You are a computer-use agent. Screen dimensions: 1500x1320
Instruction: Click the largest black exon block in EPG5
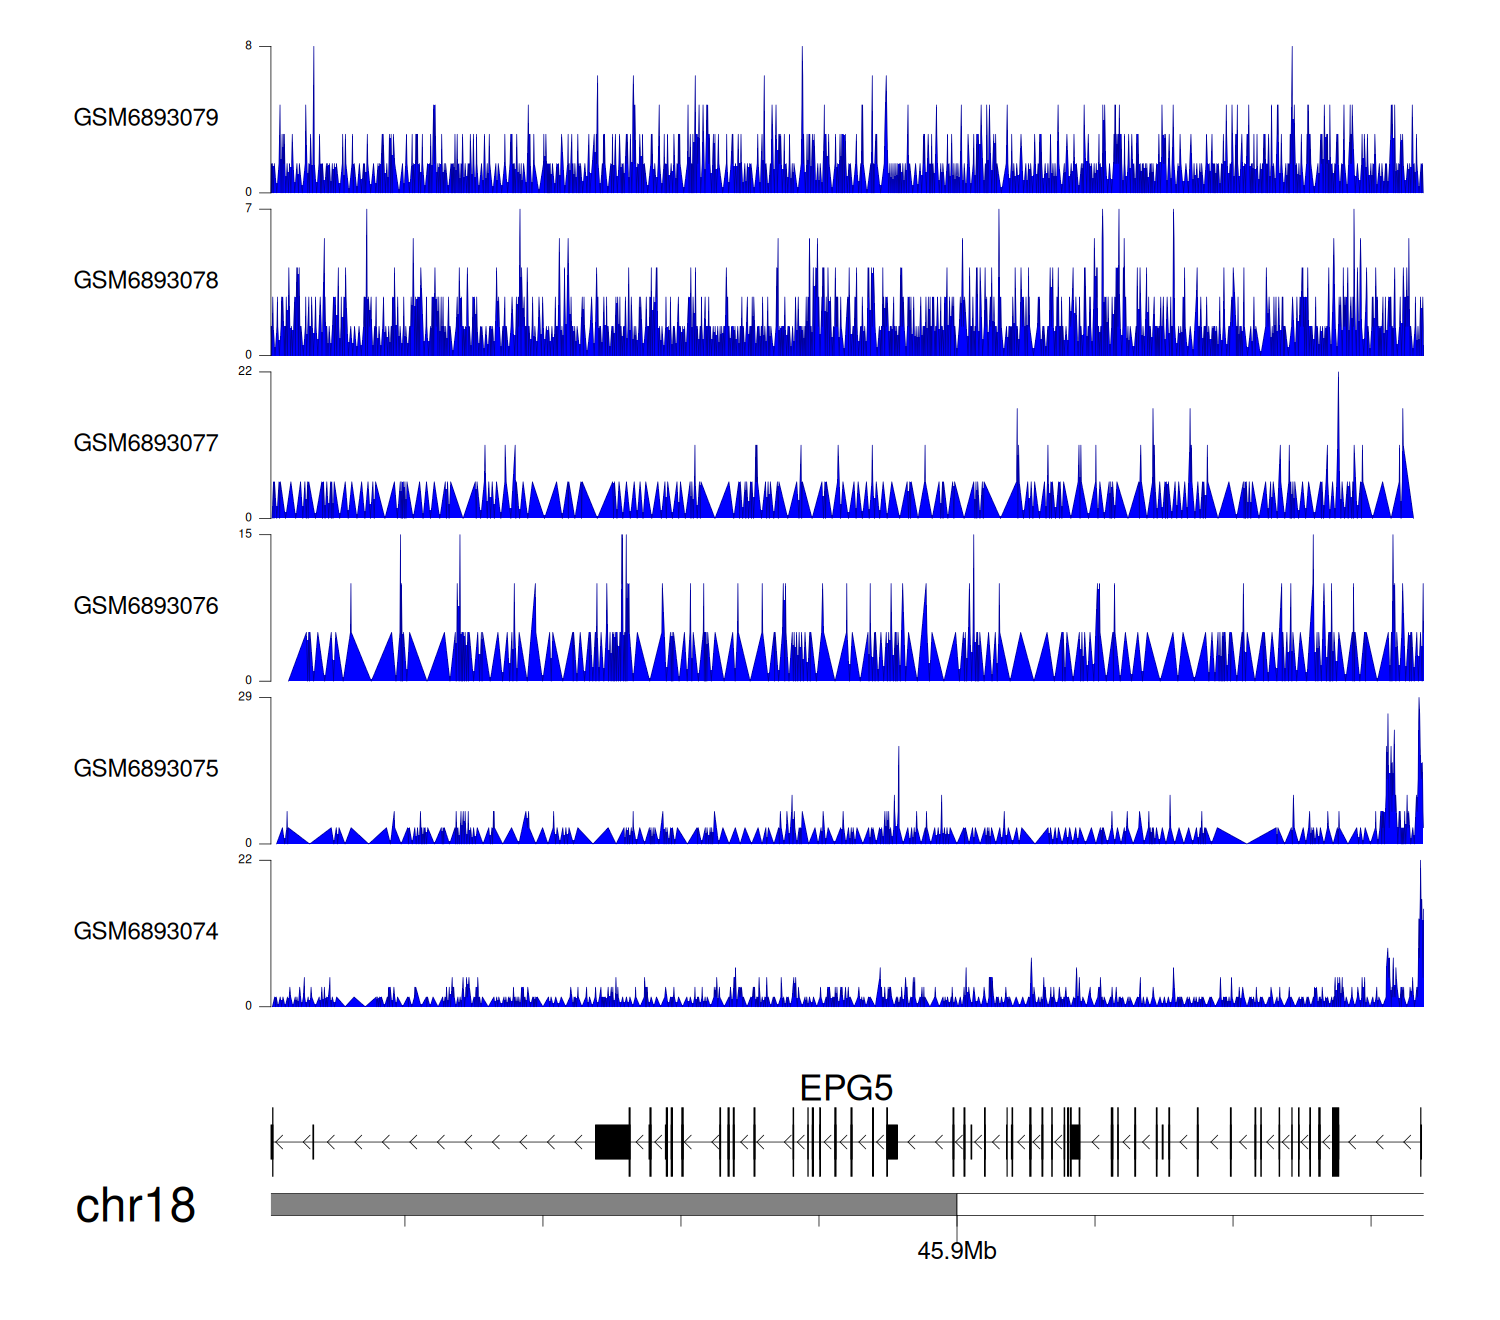click(x=612, y=1142)
